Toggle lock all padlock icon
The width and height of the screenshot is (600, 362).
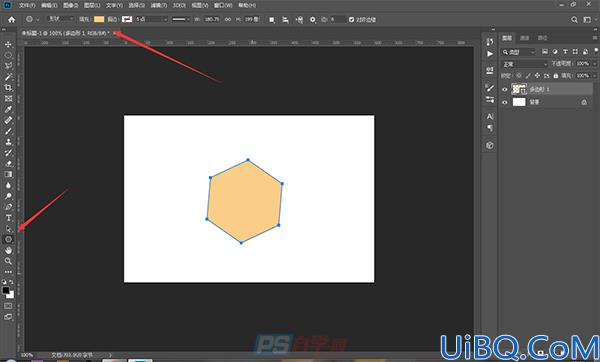(x=556, y=76)
